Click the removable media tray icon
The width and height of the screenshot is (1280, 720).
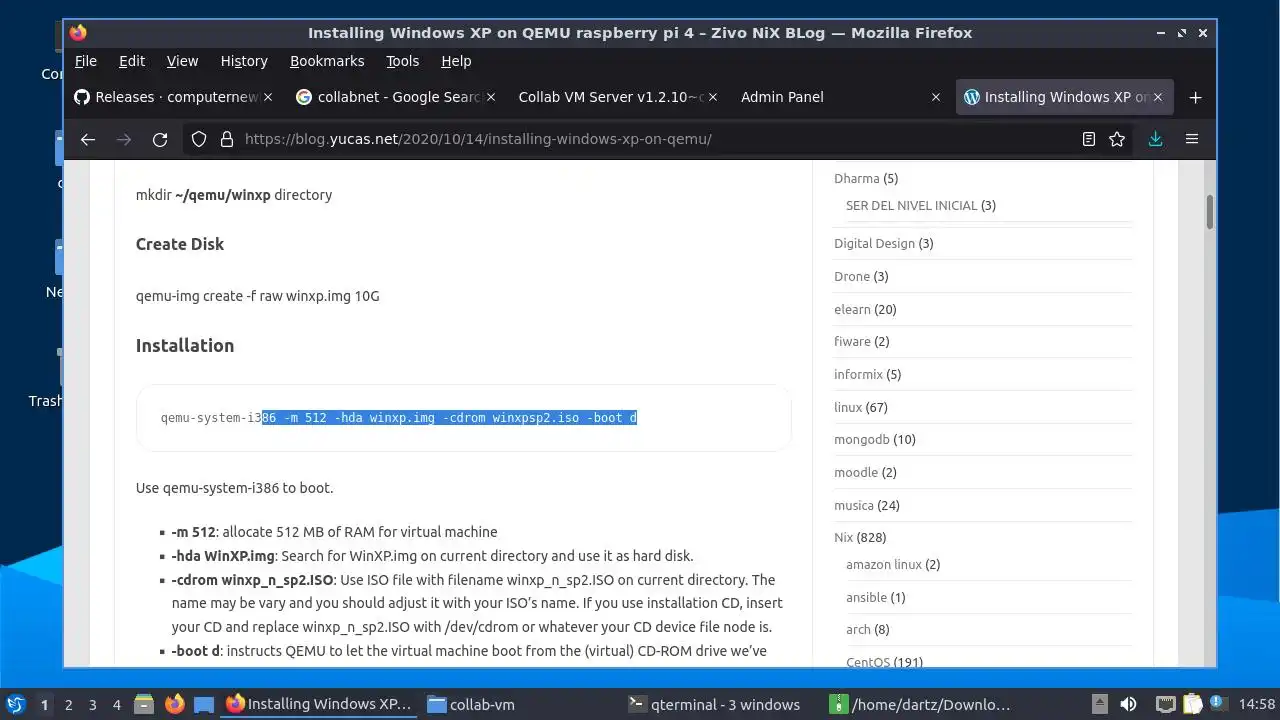point(1099,704)
